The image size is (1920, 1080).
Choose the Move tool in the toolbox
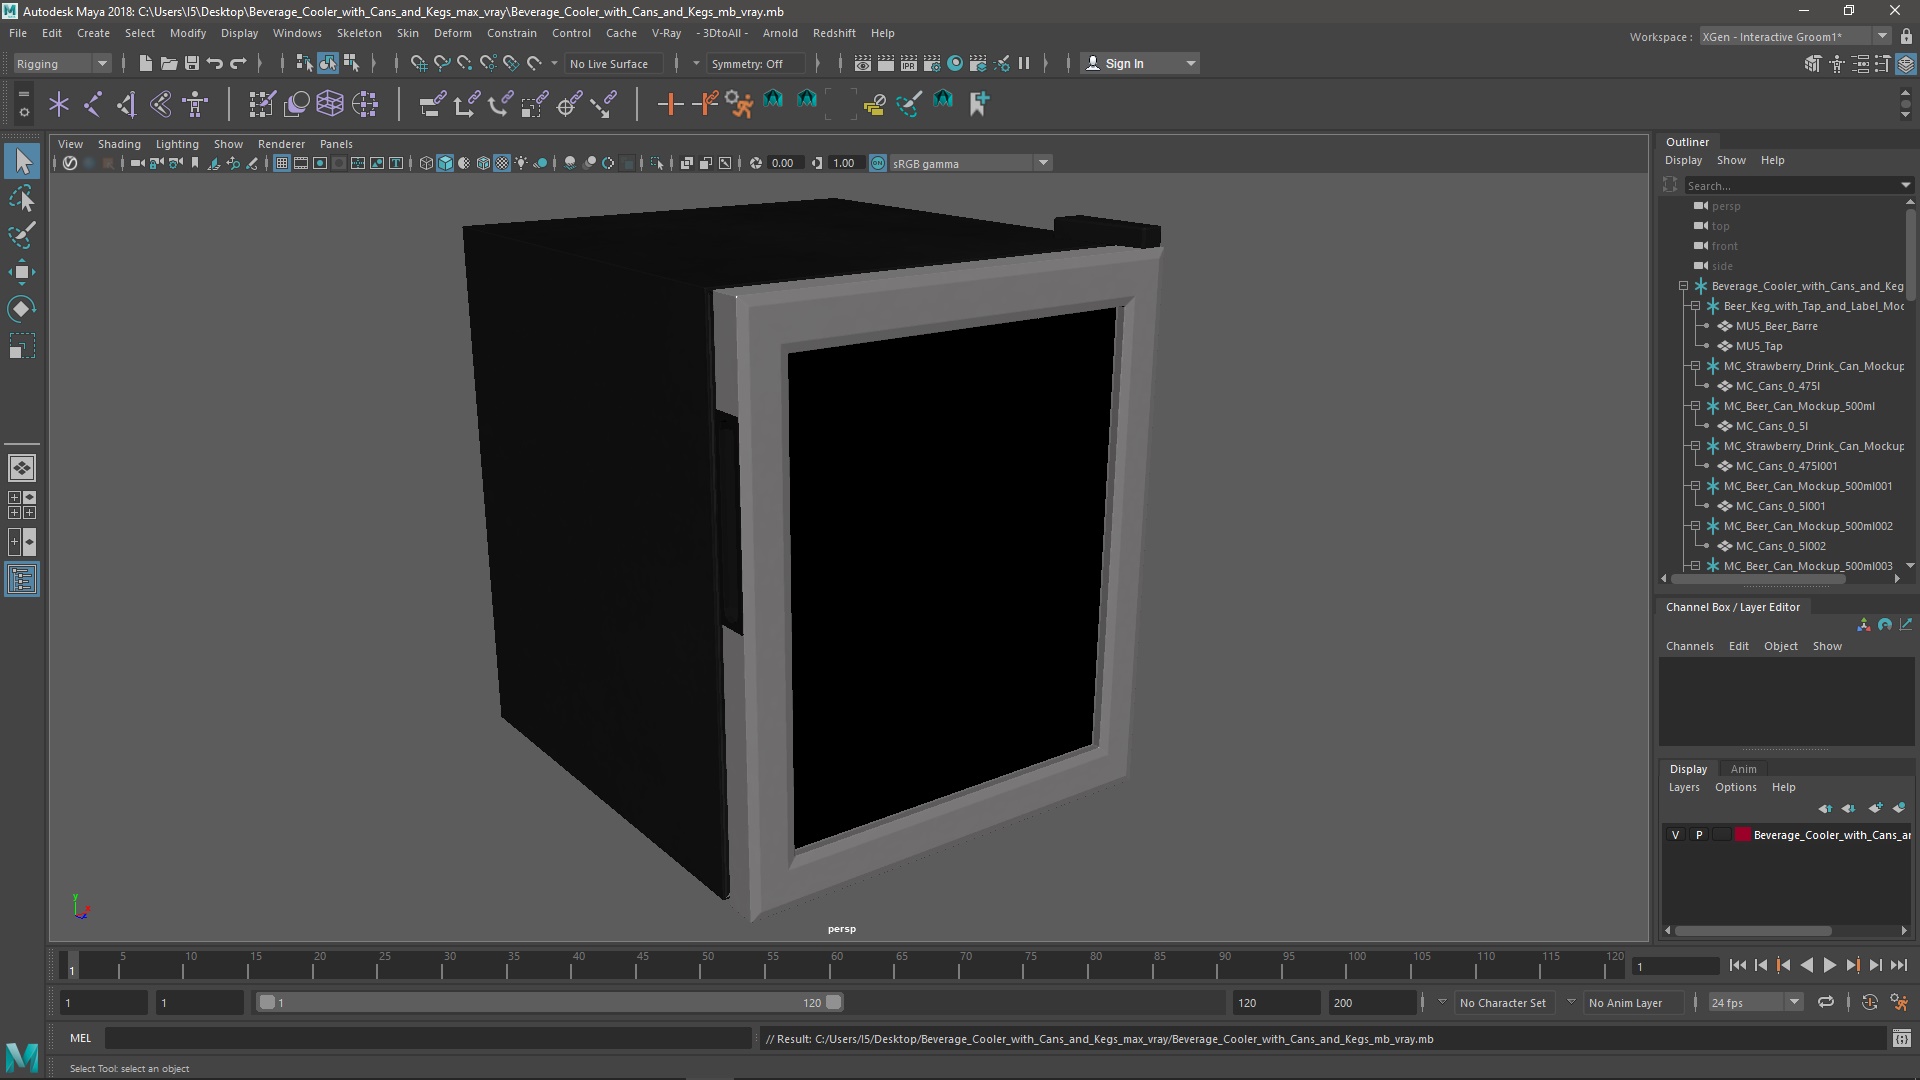tap(22, 272)
